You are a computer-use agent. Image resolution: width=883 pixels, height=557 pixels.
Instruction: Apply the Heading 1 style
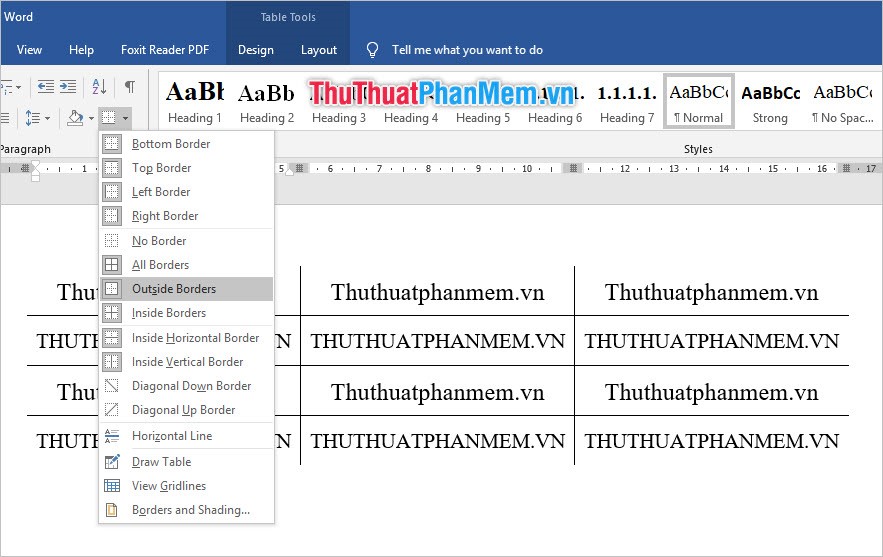(x=194, y=101)
